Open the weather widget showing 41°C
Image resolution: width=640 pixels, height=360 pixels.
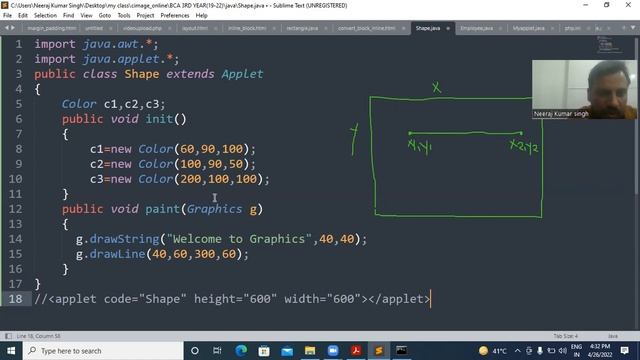493,351
